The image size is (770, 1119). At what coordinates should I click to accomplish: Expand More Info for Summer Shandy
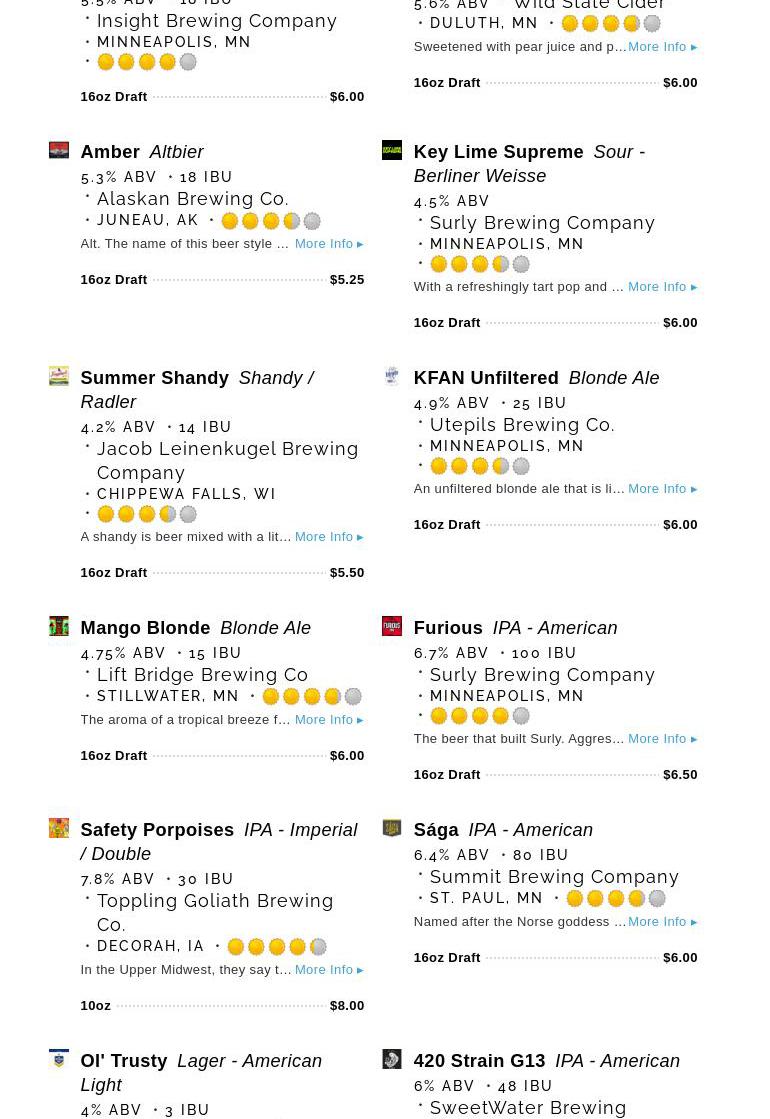click(329, 537)
